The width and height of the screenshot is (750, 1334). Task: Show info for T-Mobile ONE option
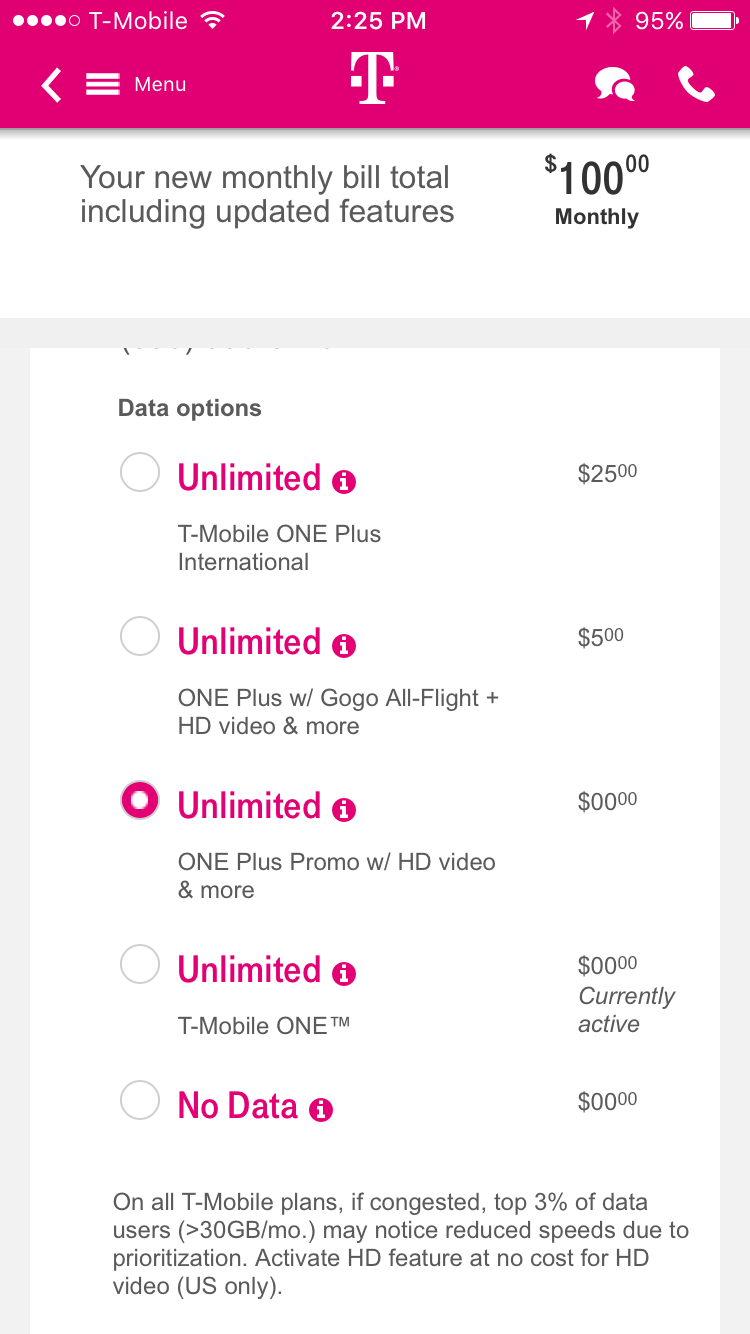(343, 974)
